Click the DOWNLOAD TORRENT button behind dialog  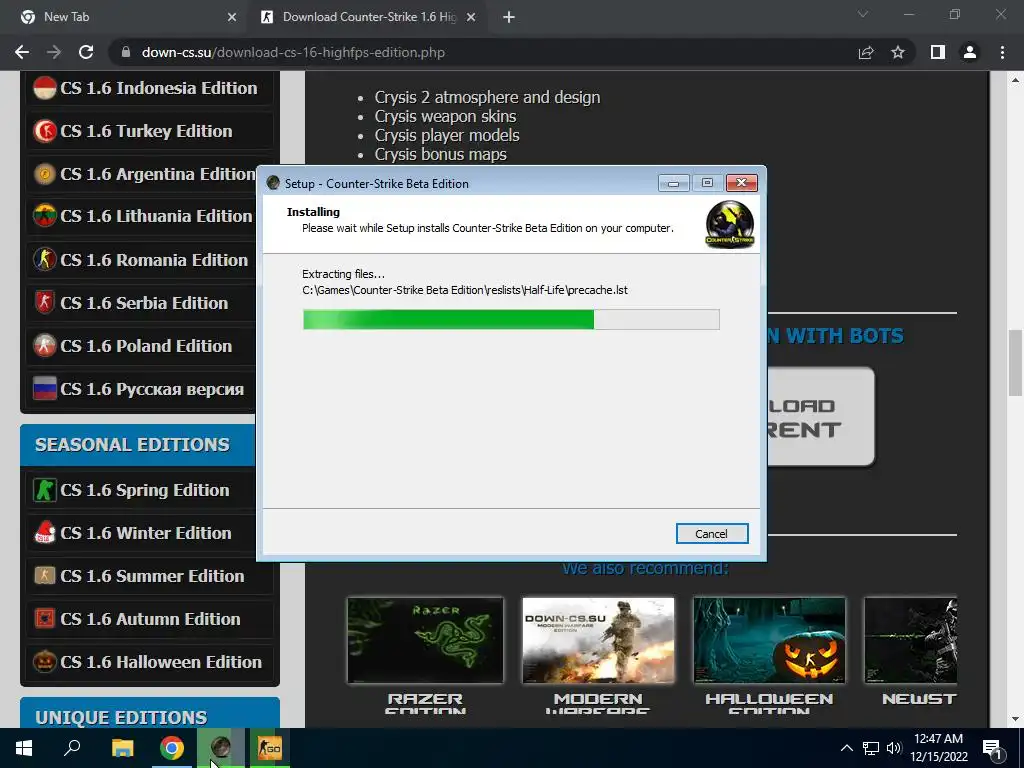point(821,417)
